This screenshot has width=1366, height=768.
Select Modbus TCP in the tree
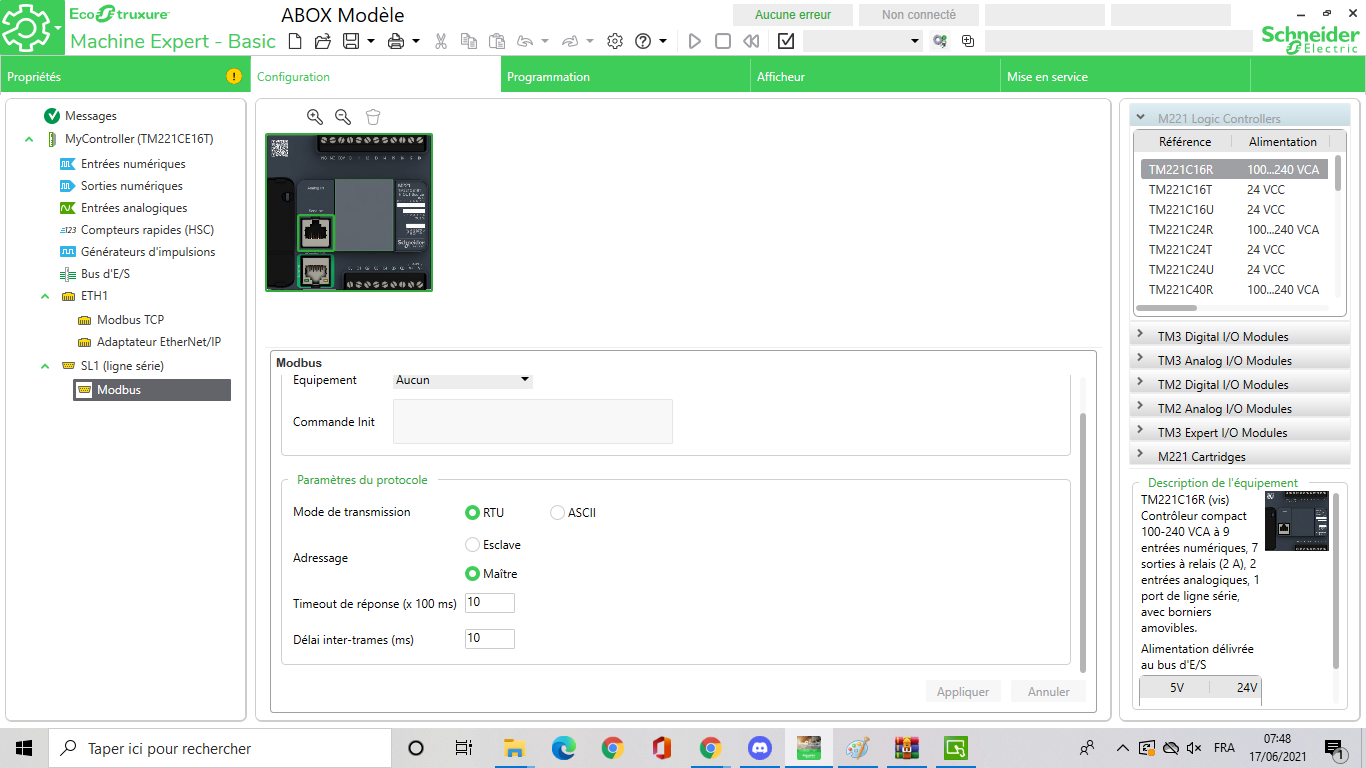coord(130,320)
